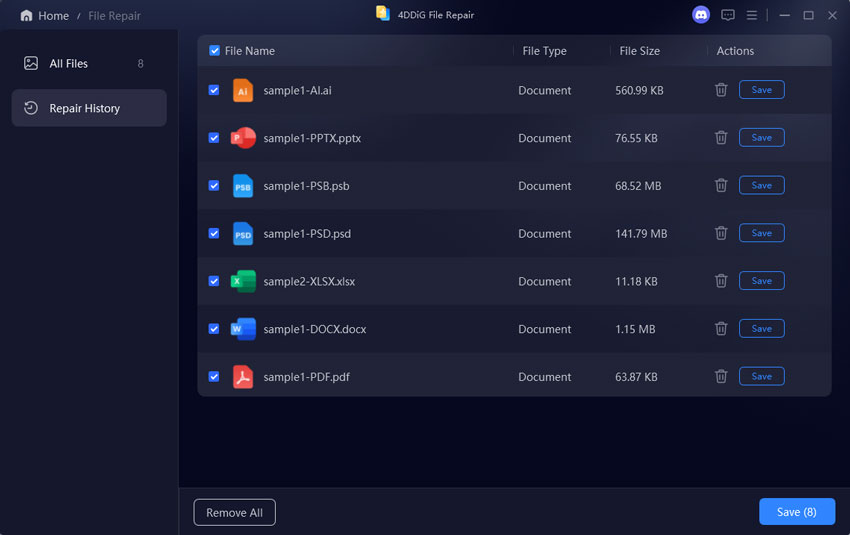This screenshot has width=850, height=535.
Task: Go to Home breadcrumb
Action: 53,16
